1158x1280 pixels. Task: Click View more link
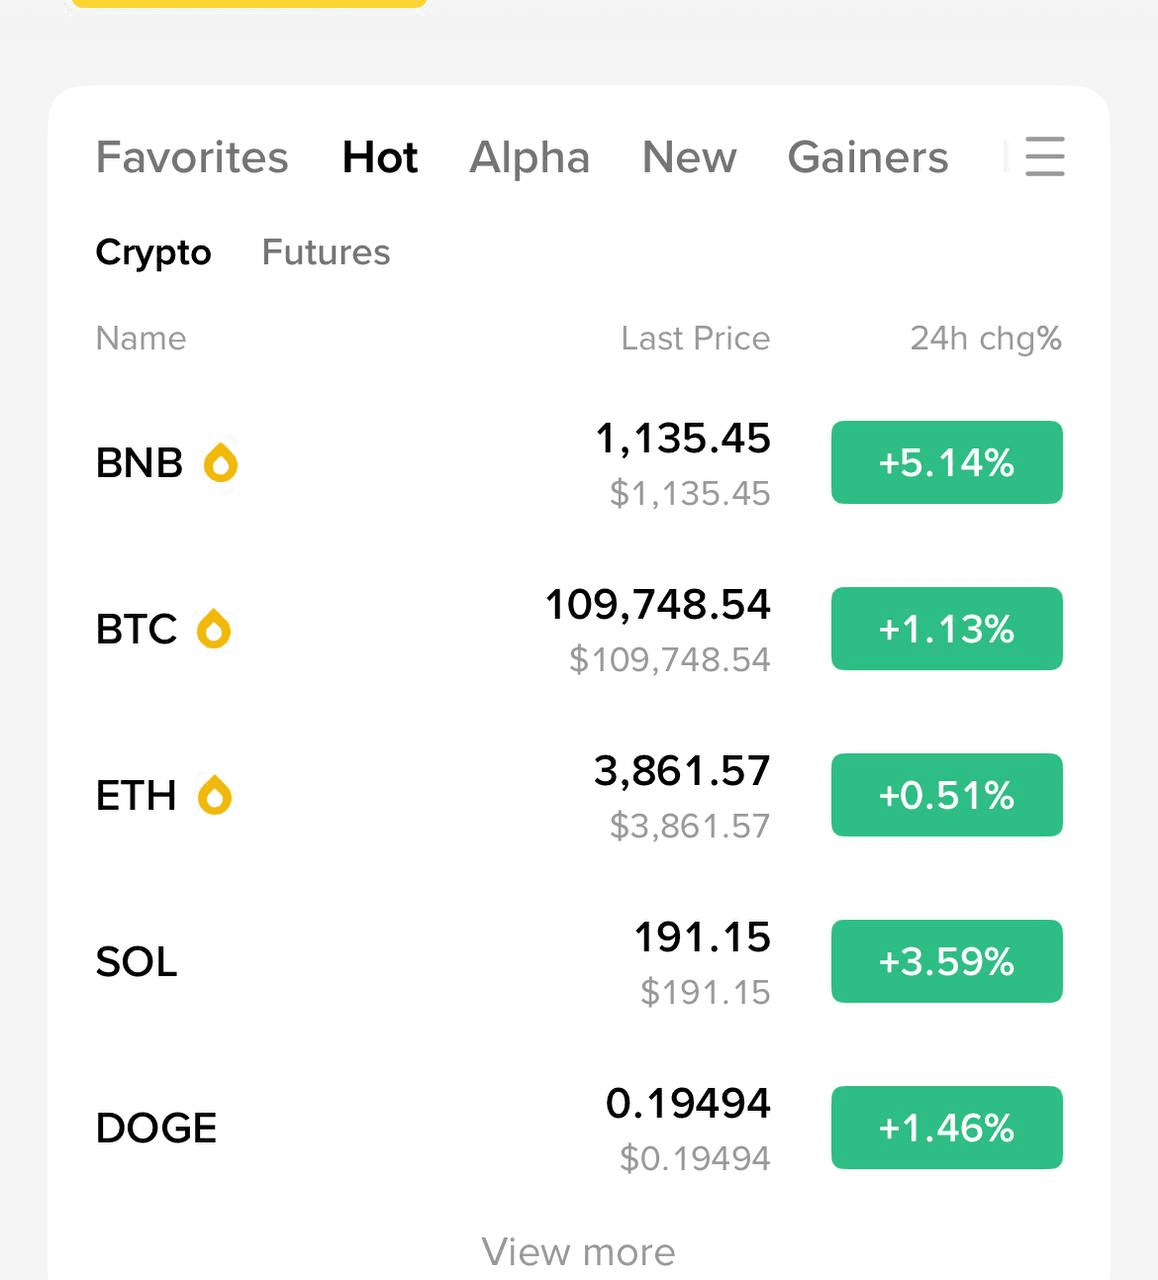click(x=578, y=1251)
